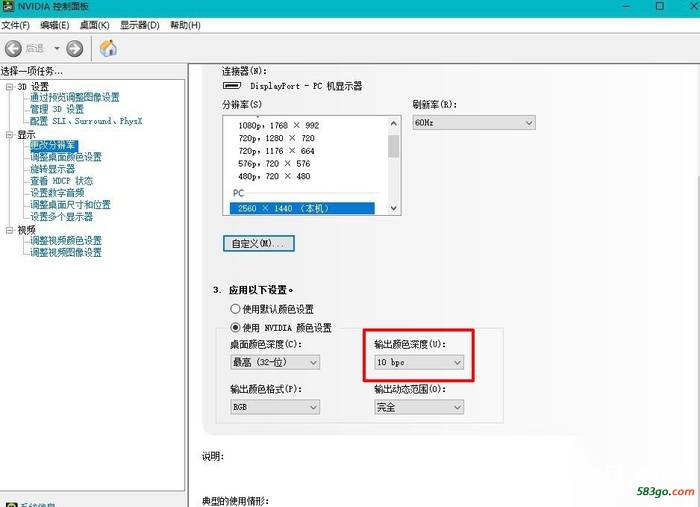Open 调整视频图像设置
The image size is (700, 507).
pos(66,253)
